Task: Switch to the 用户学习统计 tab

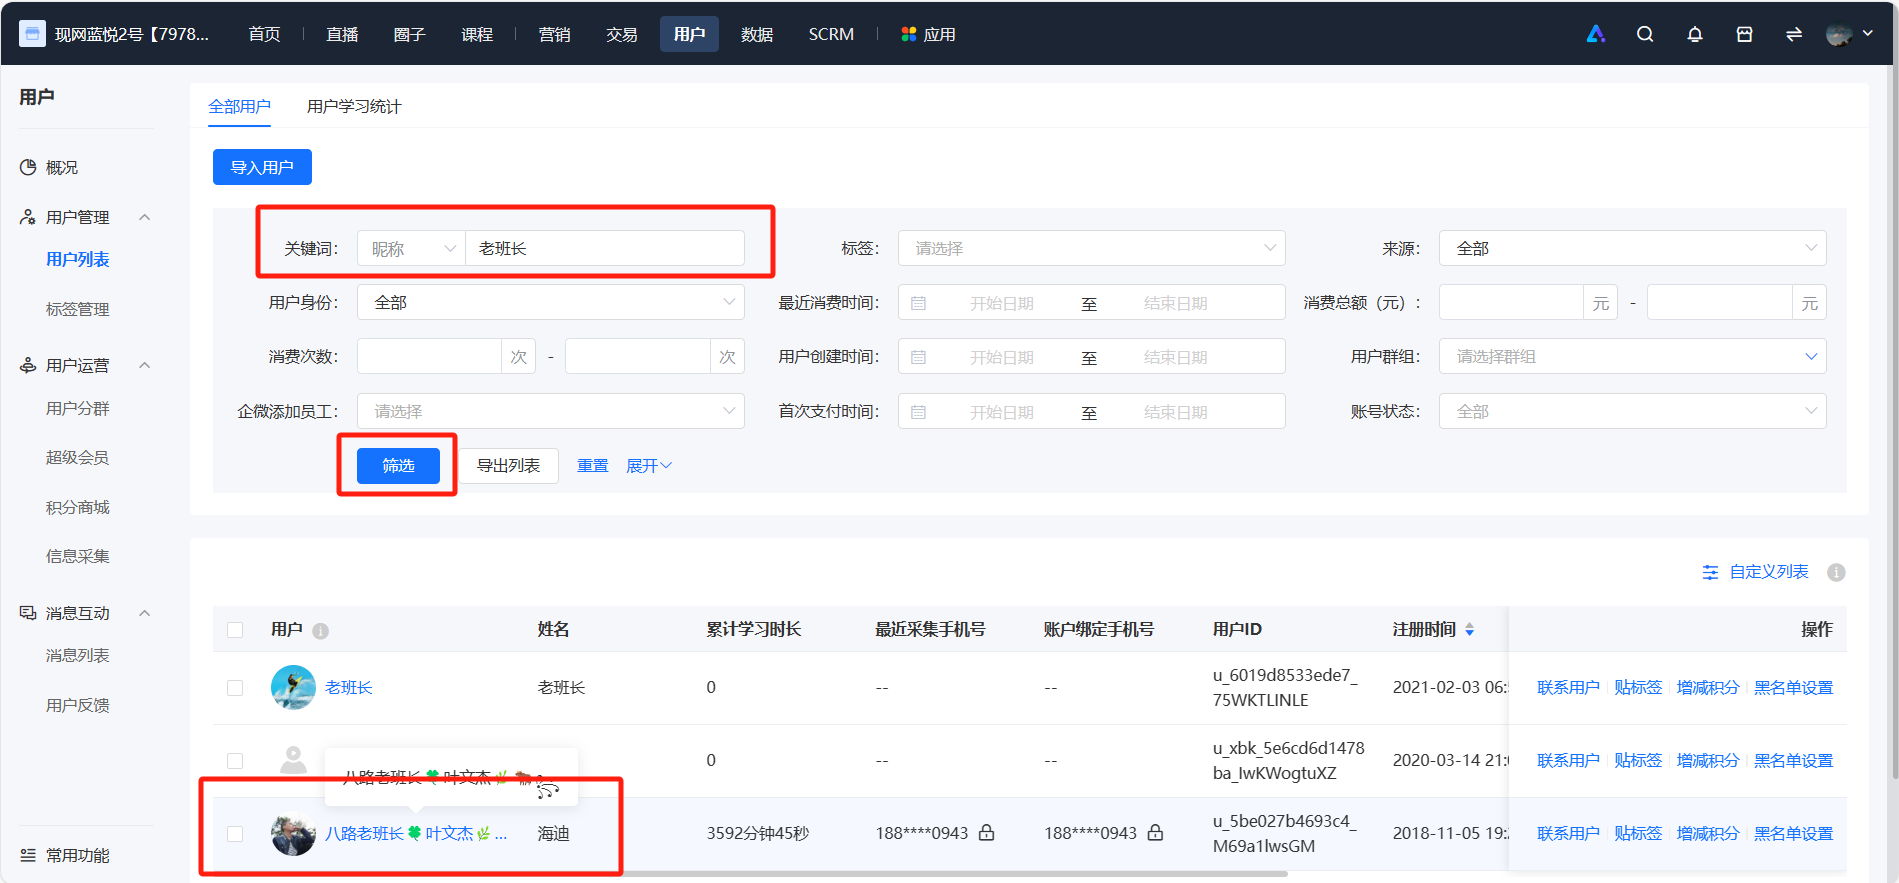Action: [x=353, y=106]
